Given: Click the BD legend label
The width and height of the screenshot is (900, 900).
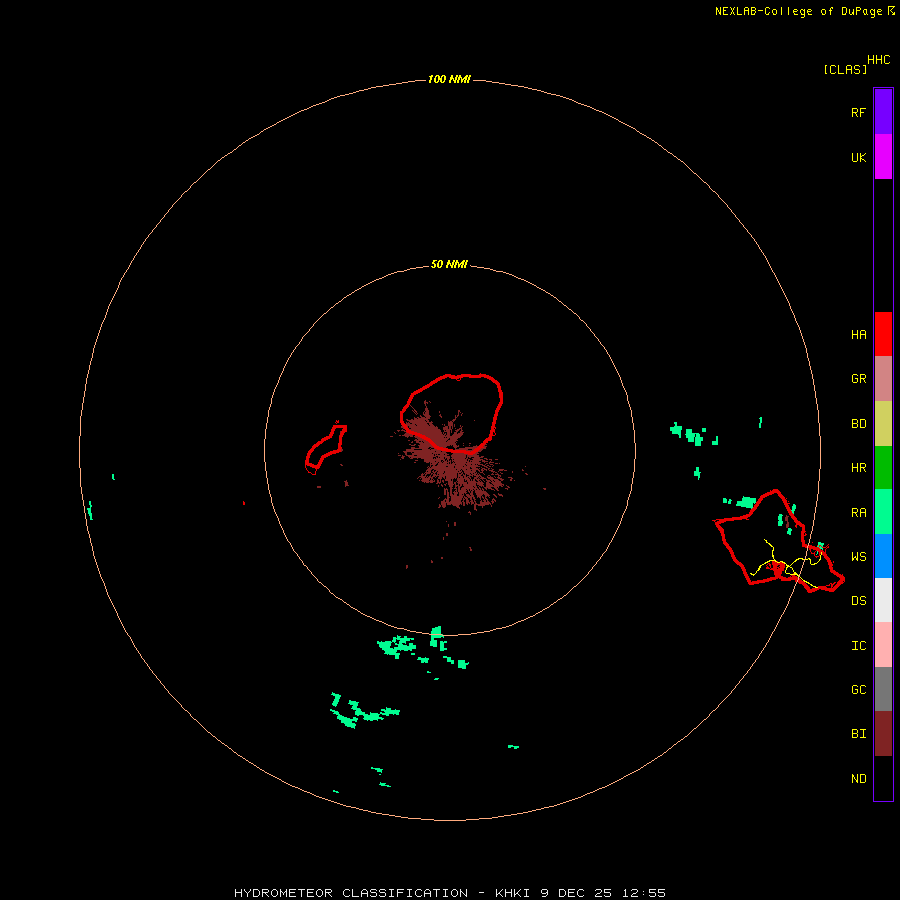Looking at the screenshot, I should [x=858, y=424].
